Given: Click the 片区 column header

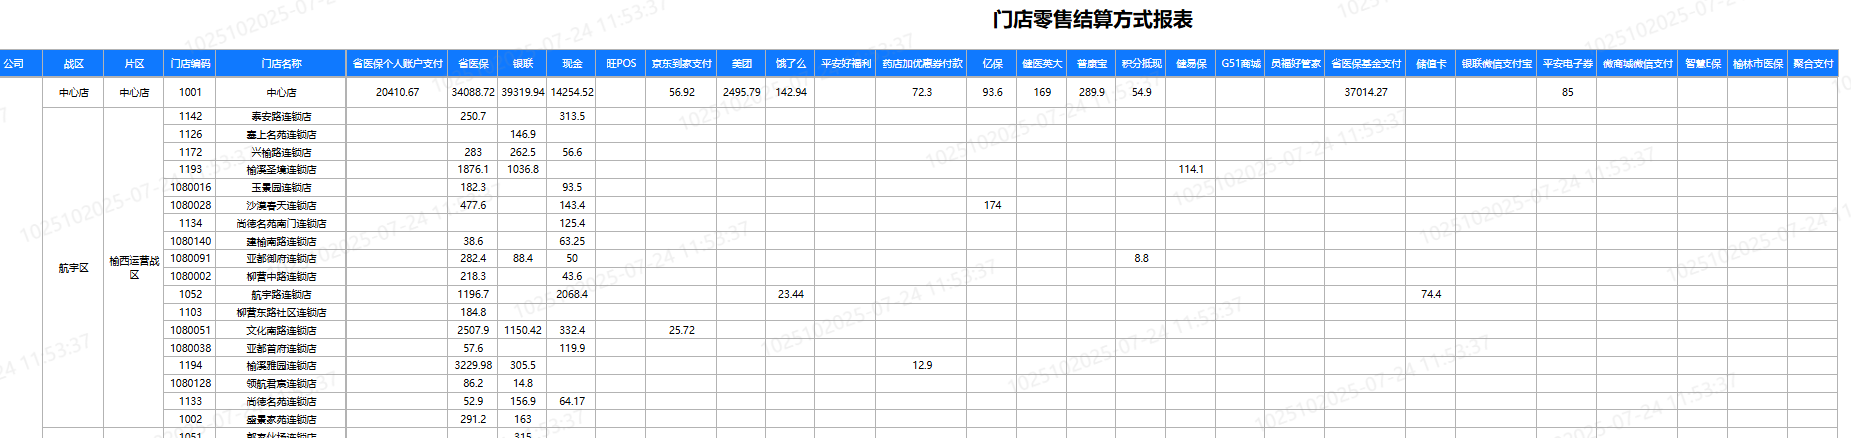Looking at the screenshot, I should click(134, 63).
